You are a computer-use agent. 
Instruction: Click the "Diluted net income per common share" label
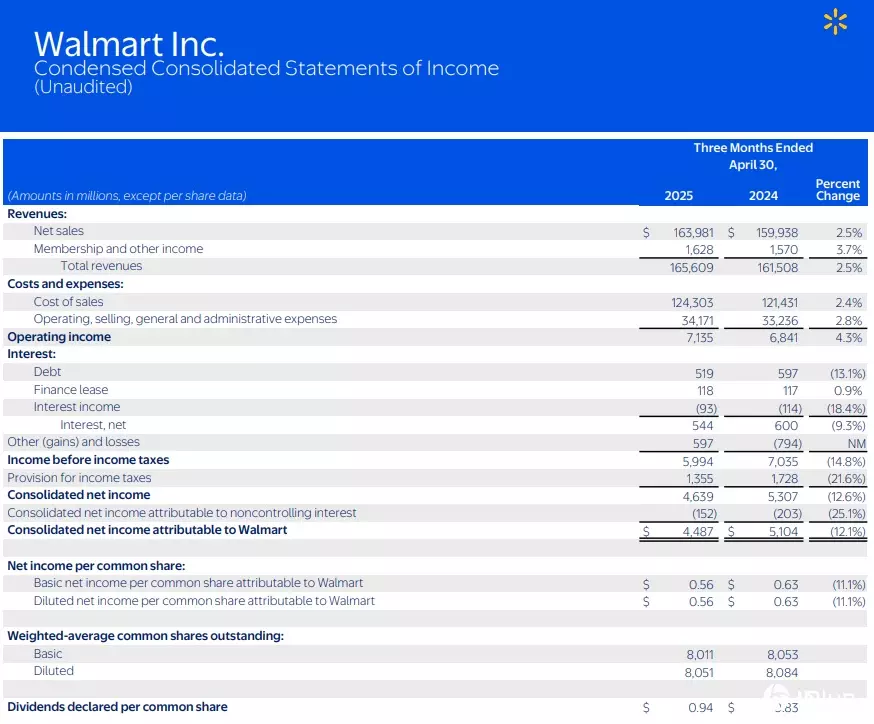tap(204, 601)
